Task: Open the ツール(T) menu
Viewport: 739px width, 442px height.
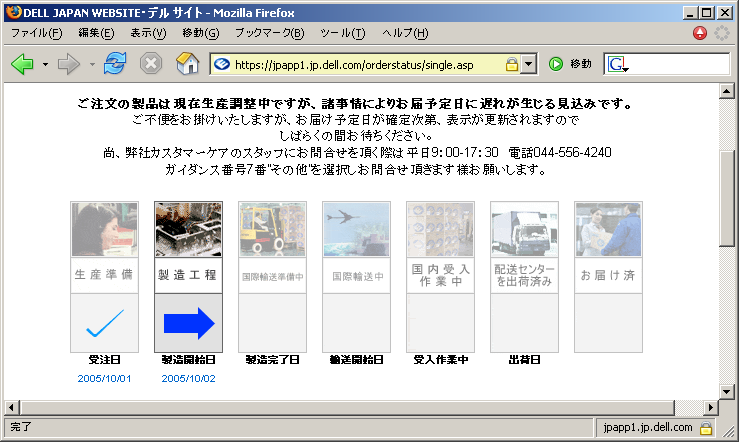Action: coord(342,33)
